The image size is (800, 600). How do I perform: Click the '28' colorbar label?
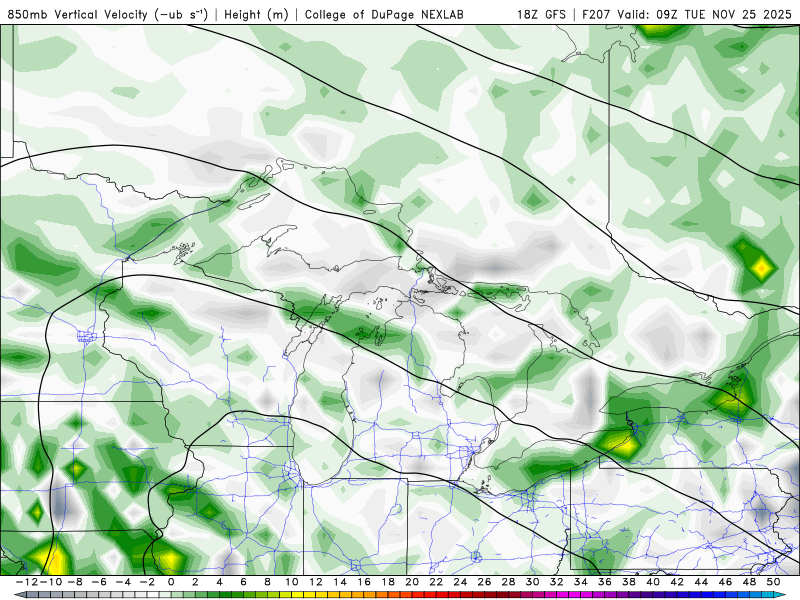[508, 582]
